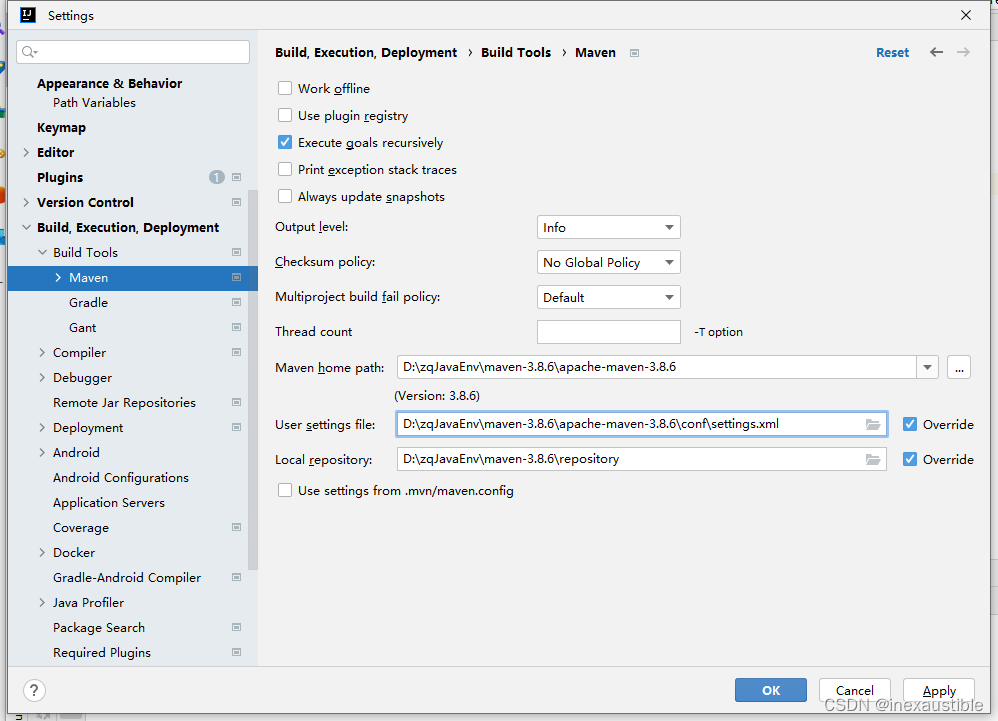Image resolution: width=998 pixels, height=721 pixels.
Task: Open the Maven home path dropdown arrow
Action: (927, 367)
